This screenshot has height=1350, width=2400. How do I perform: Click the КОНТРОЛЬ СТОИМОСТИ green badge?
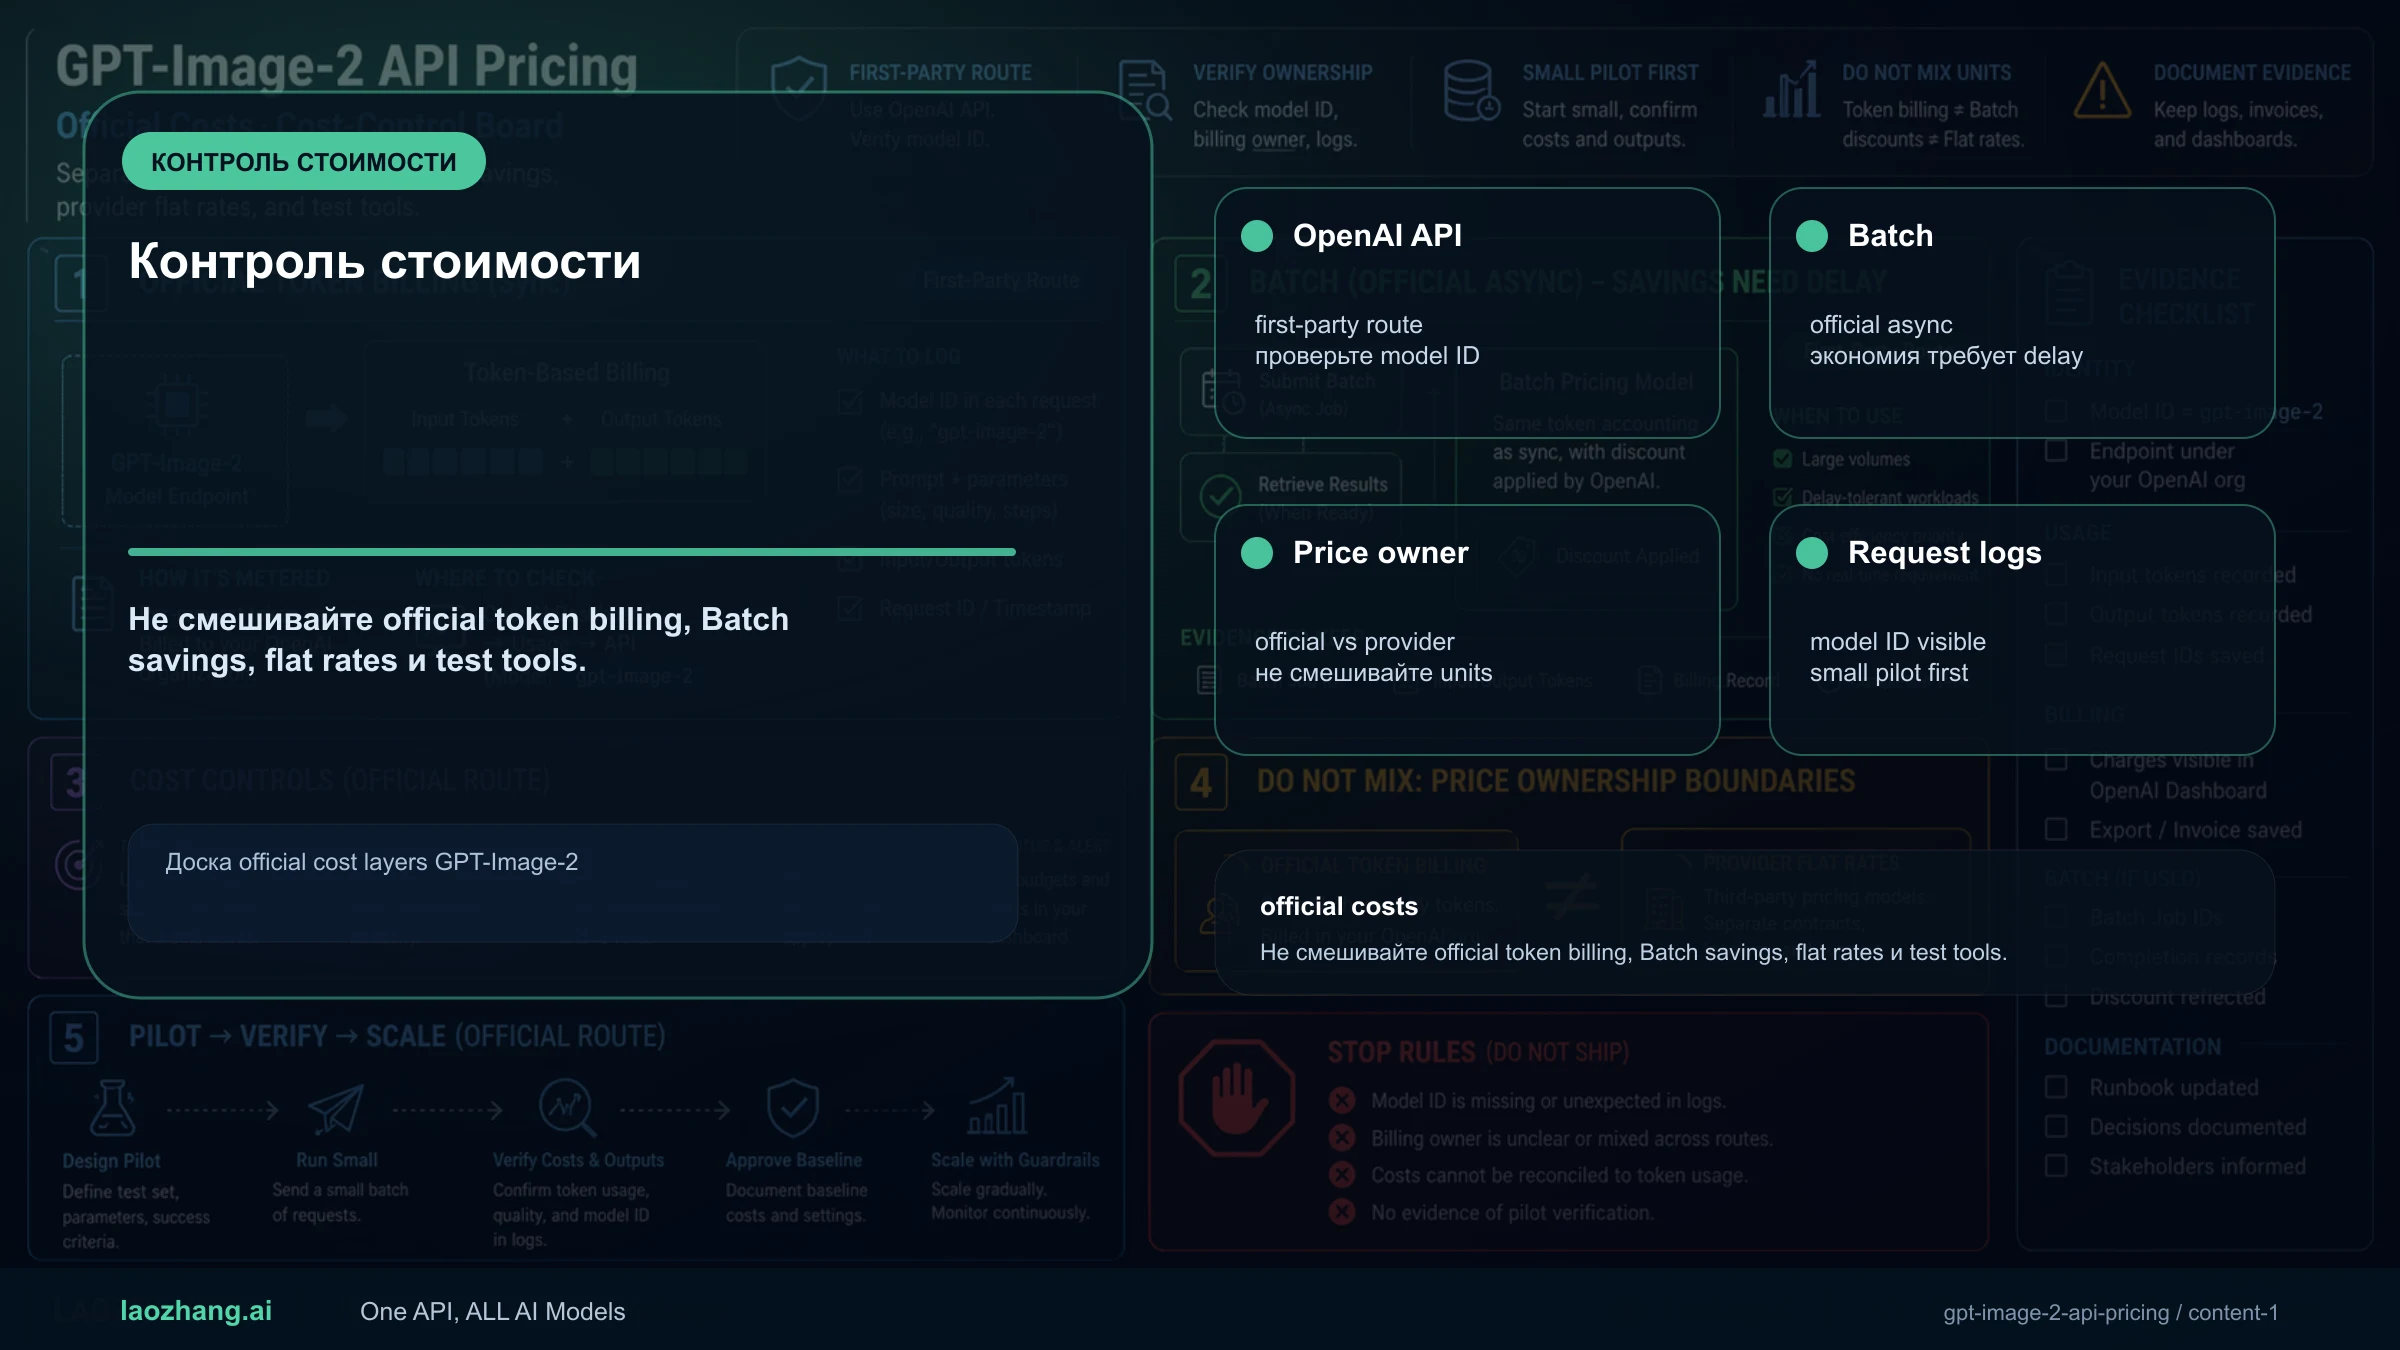click(304, 161)
